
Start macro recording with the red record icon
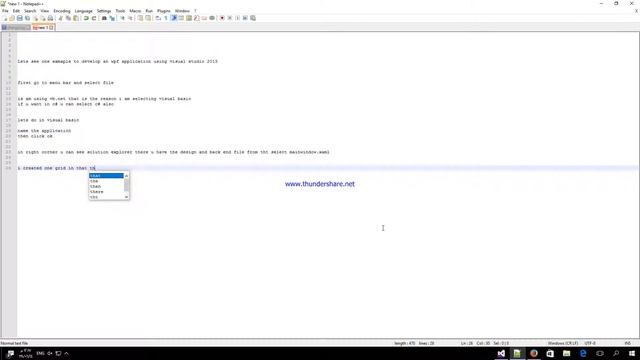[x=222, y=18]
